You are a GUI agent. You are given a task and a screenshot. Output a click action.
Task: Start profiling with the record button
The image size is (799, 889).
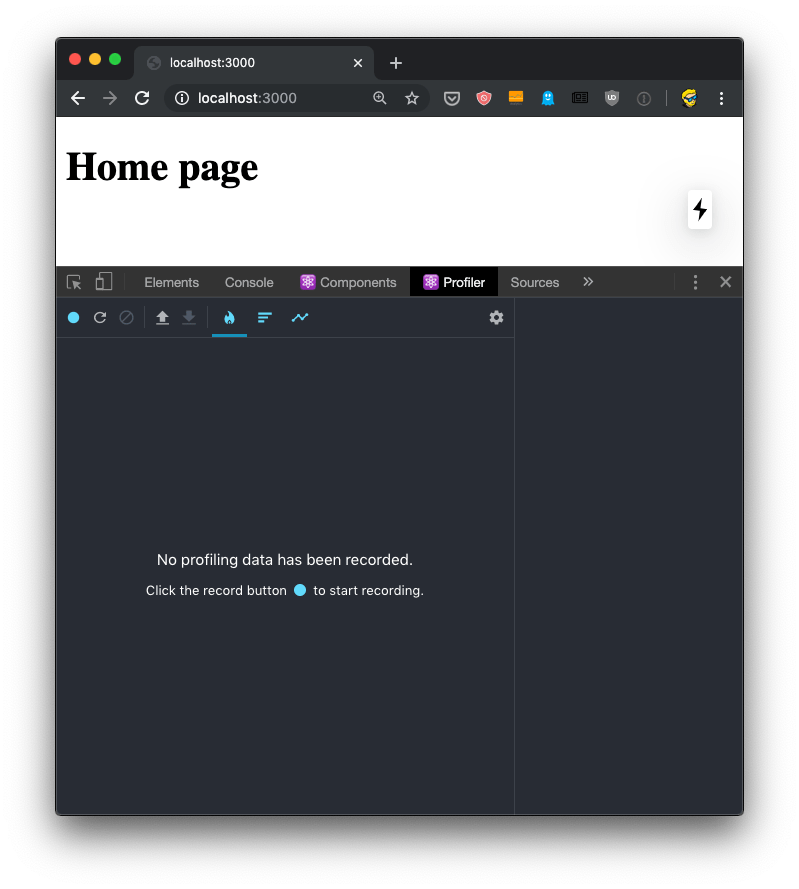pyautogui.click(x=74, y=318)
